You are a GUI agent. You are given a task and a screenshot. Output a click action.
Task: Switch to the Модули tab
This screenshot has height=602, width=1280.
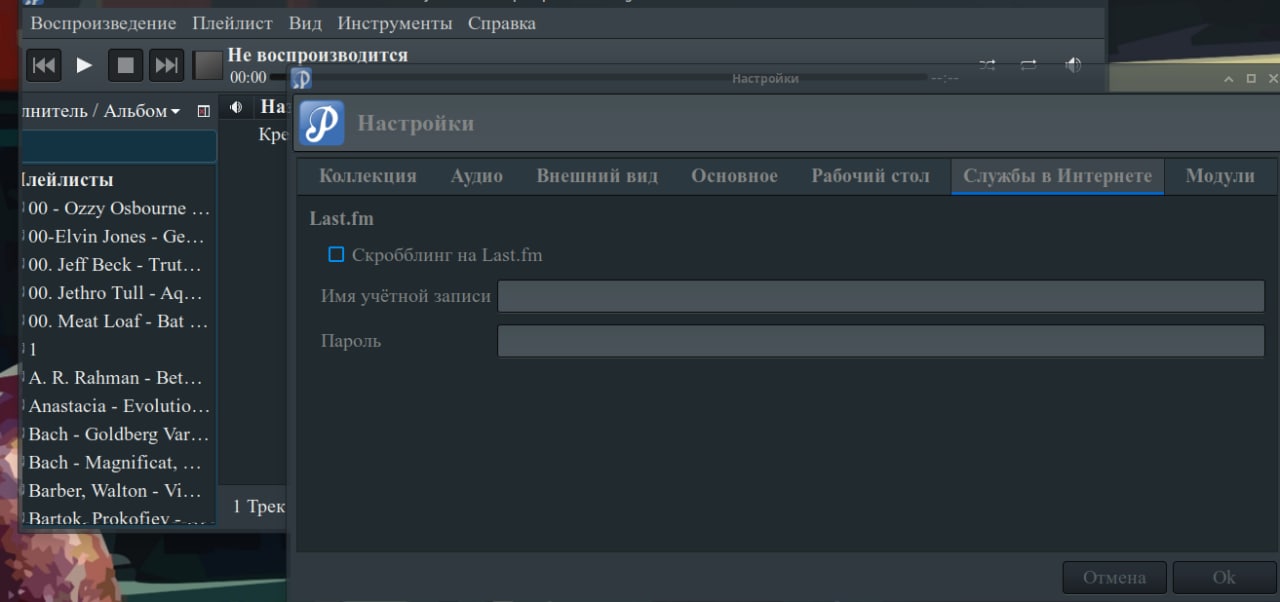click(x=1220, y=176)
